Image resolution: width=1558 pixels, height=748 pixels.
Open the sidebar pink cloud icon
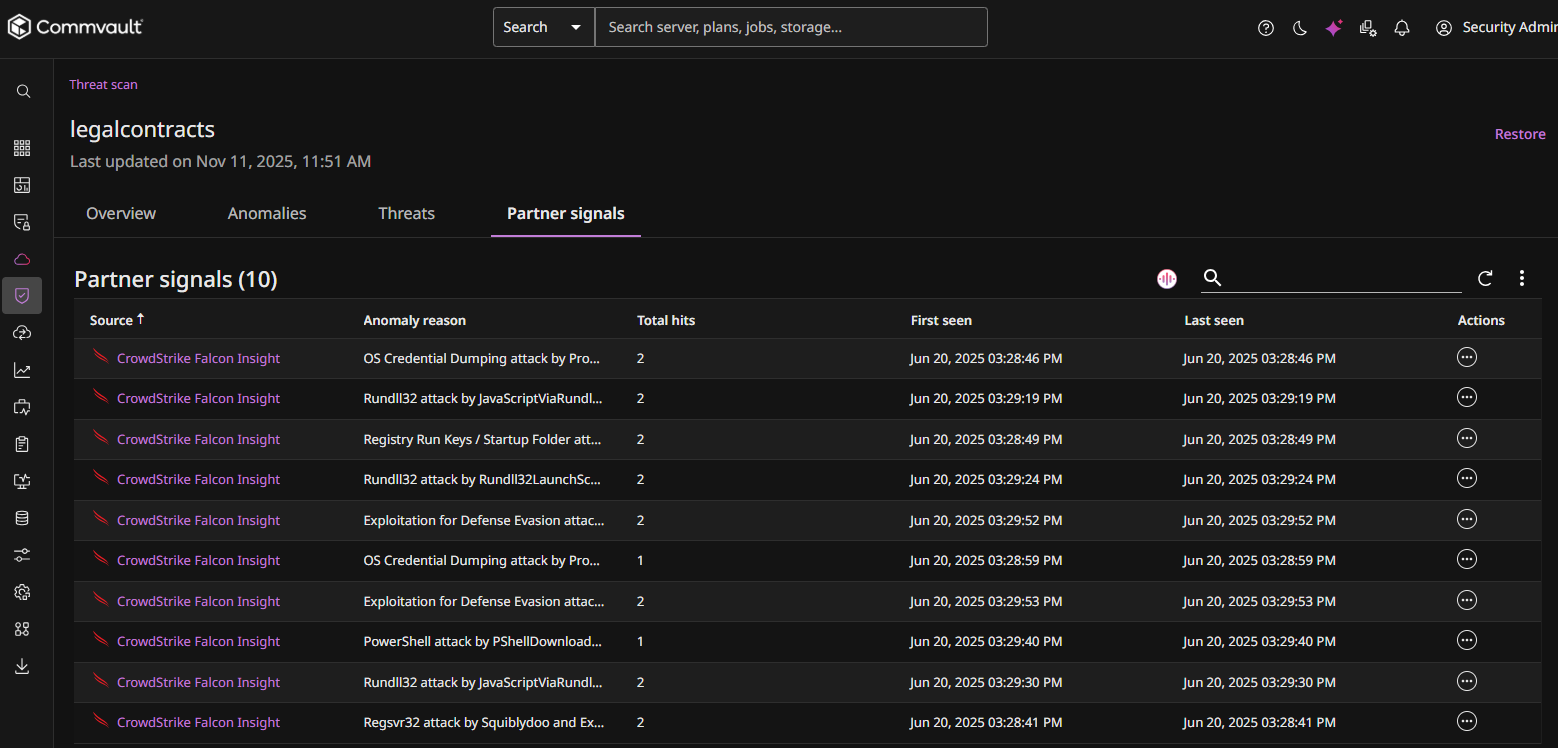[x=22, y=259]
